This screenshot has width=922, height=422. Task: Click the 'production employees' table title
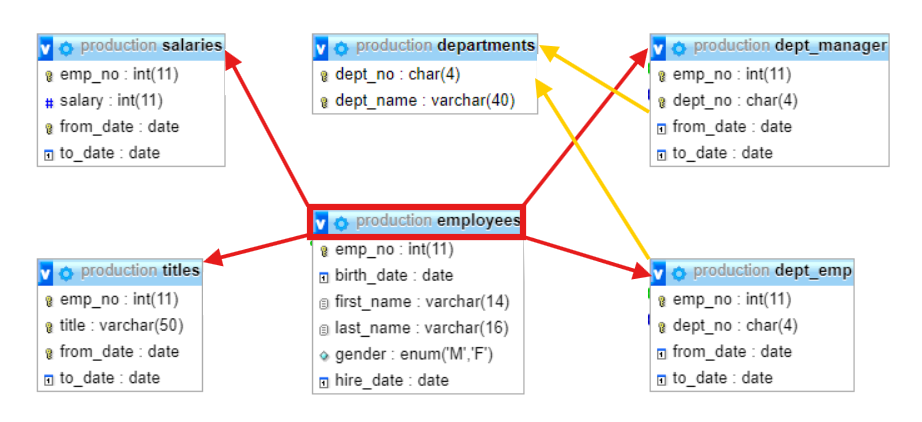click(x=438, y=221)
